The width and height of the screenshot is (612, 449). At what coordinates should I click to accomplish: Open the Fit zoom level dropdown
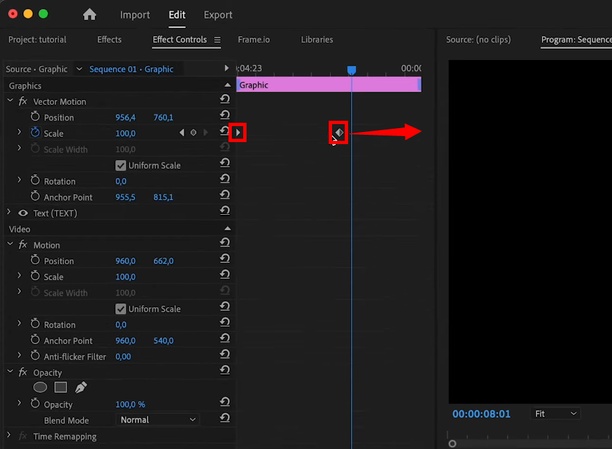click(x=555, y=413)
